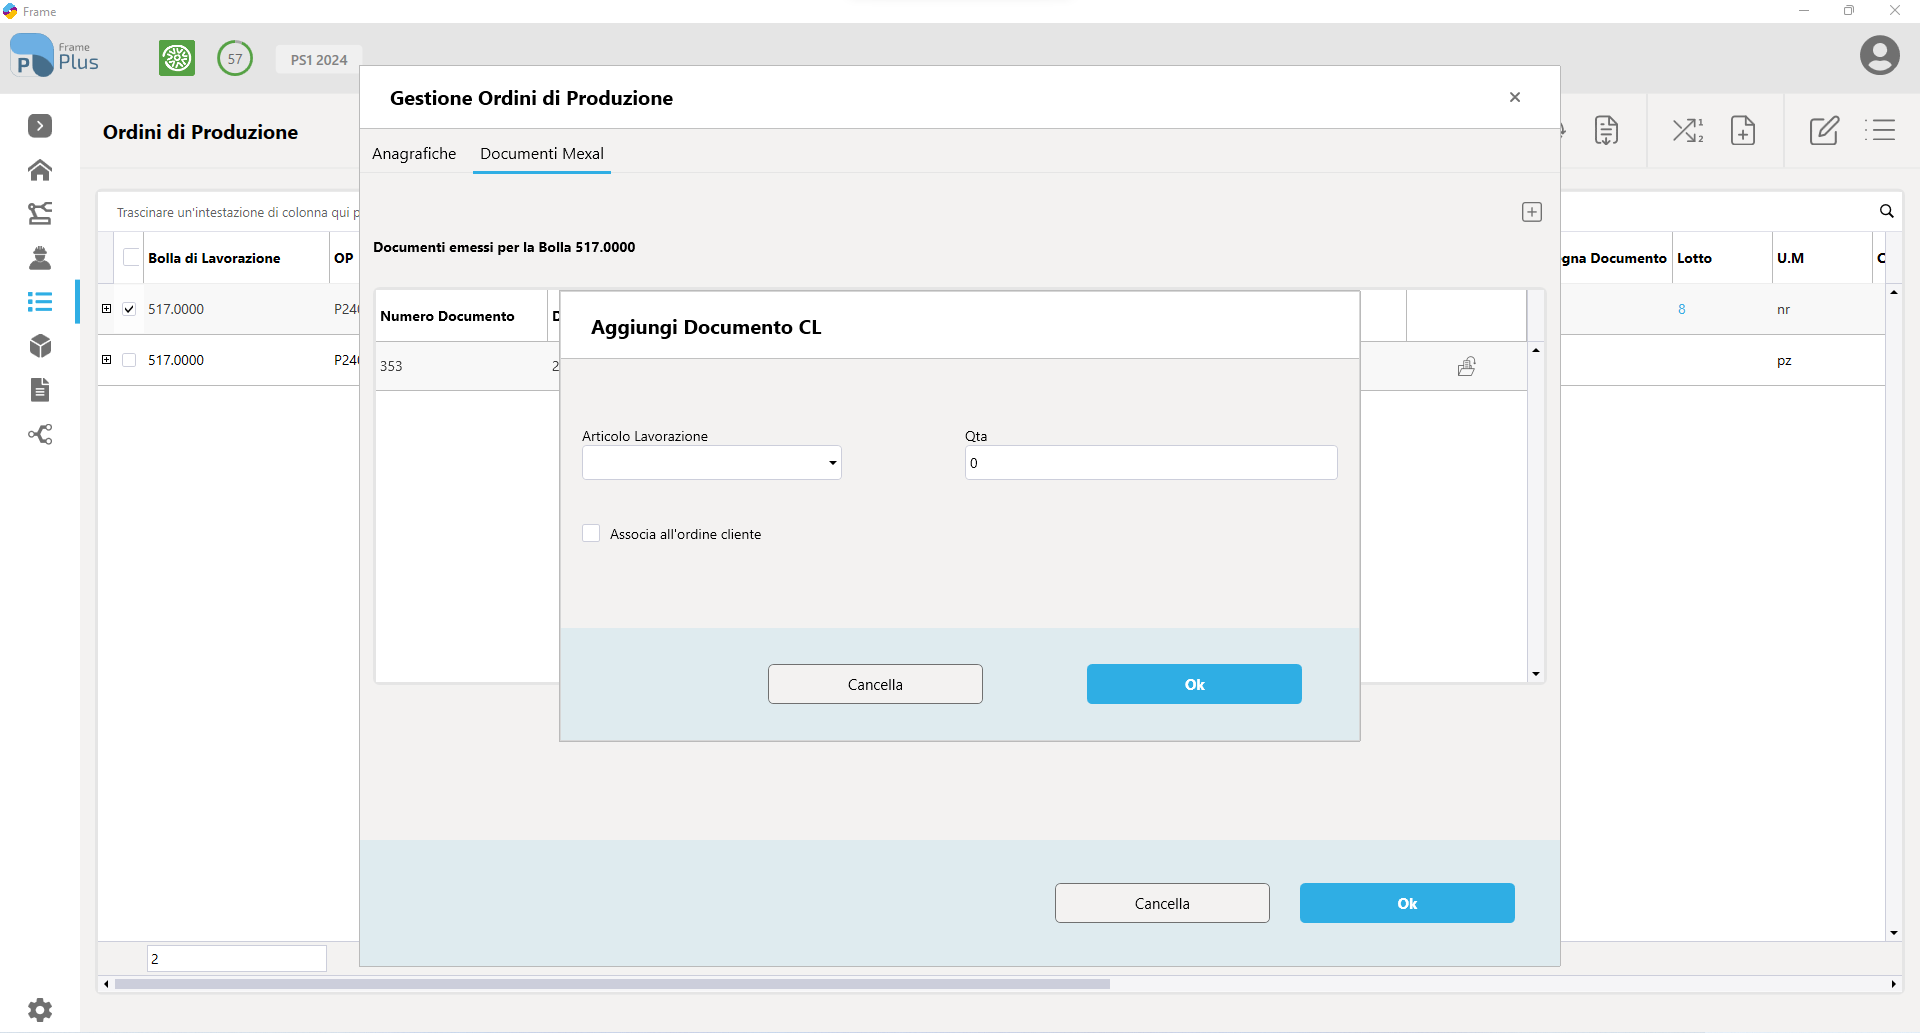The image size is (1920, 1033).
Task: Click the documents list scroll down arrow
Action: [x=1536, y=674]
